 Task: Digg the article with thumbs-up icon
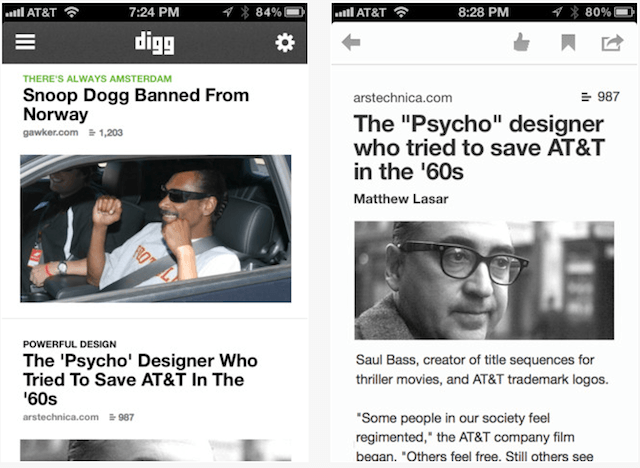coord(521,42)
